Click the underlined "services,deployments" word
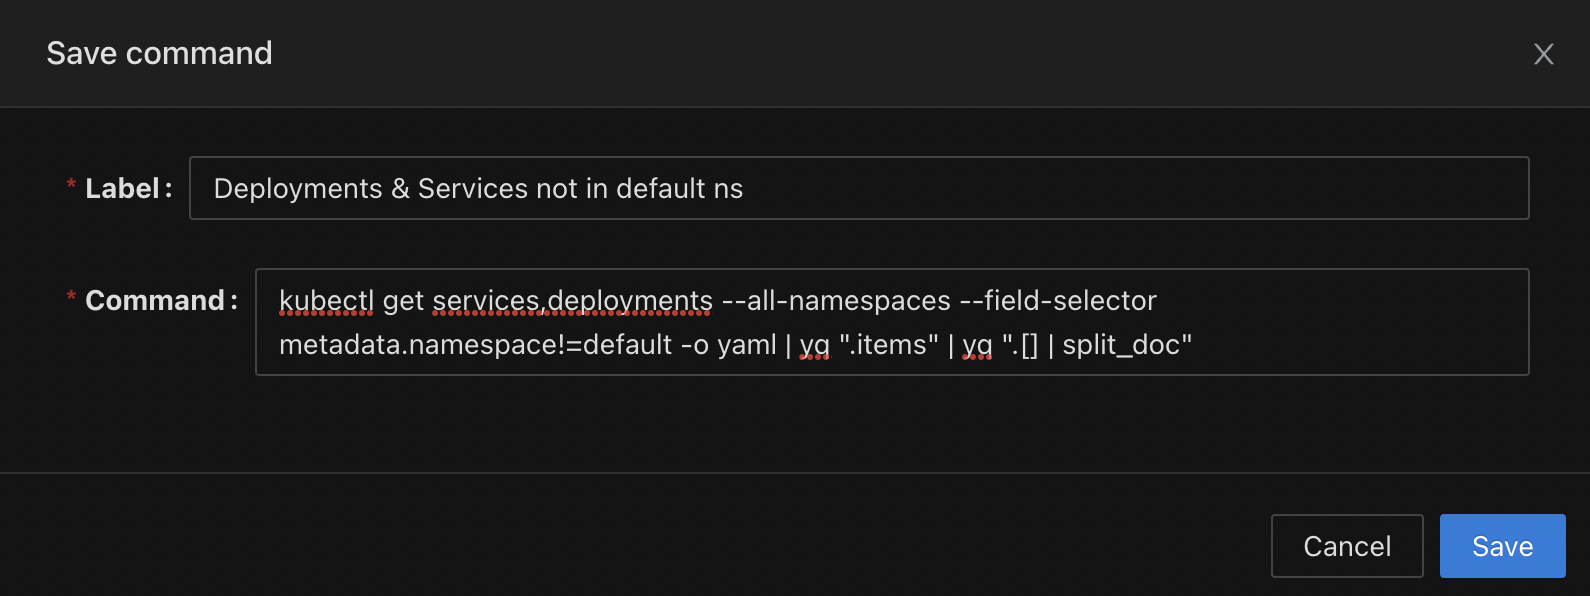 [572, 300]
